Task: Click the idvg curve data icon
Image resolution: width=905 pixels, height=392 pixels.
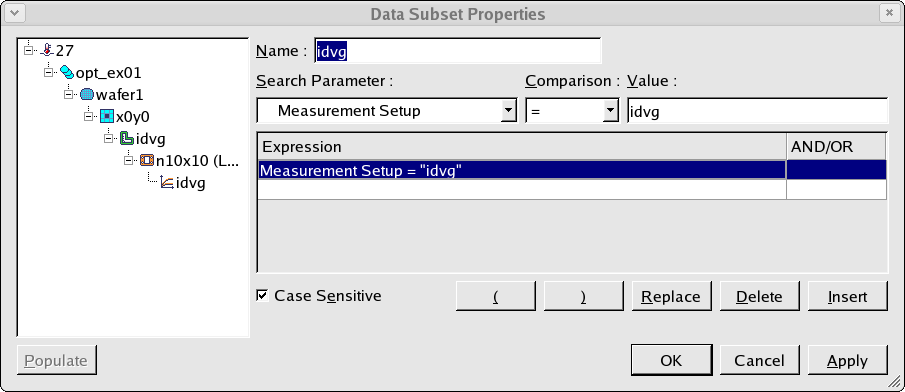Action: pyautogui.click(x=167, y=183)
